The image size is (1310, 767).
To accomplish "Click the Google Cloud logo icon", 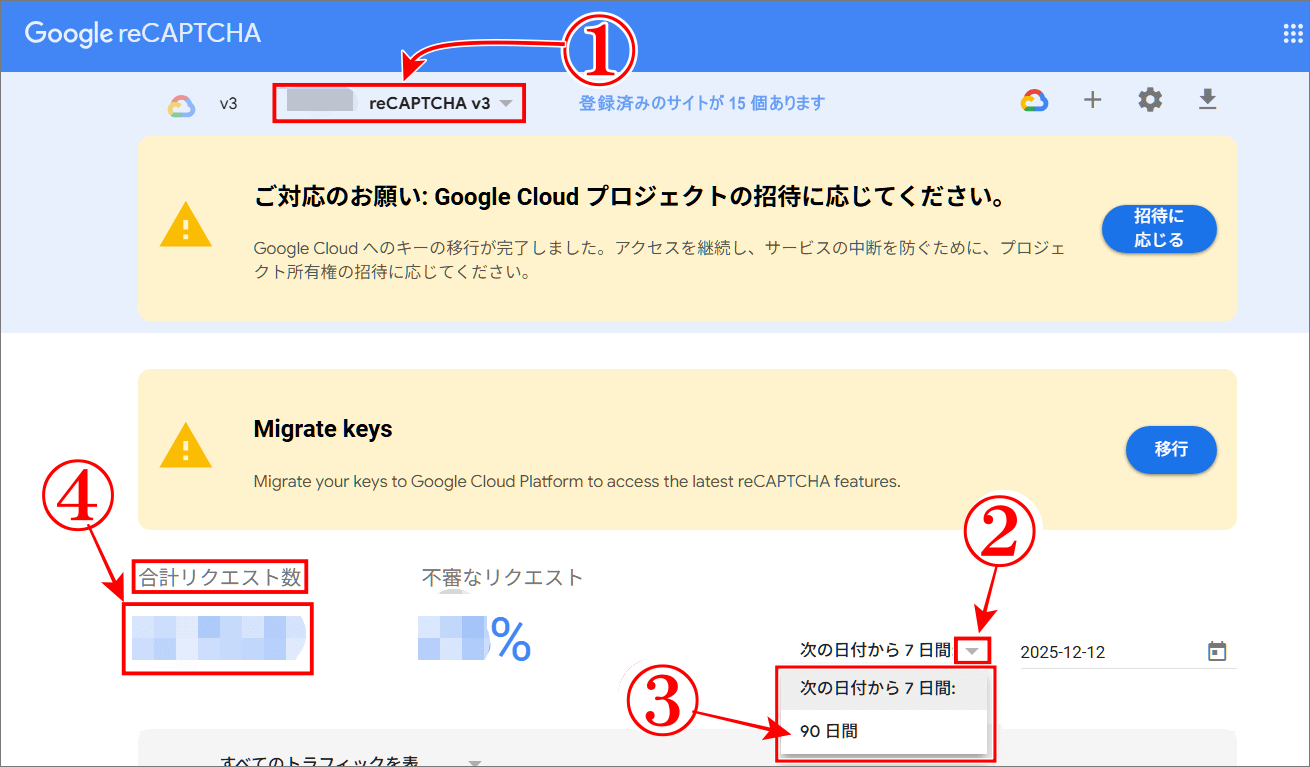I will coord(1035,100).
